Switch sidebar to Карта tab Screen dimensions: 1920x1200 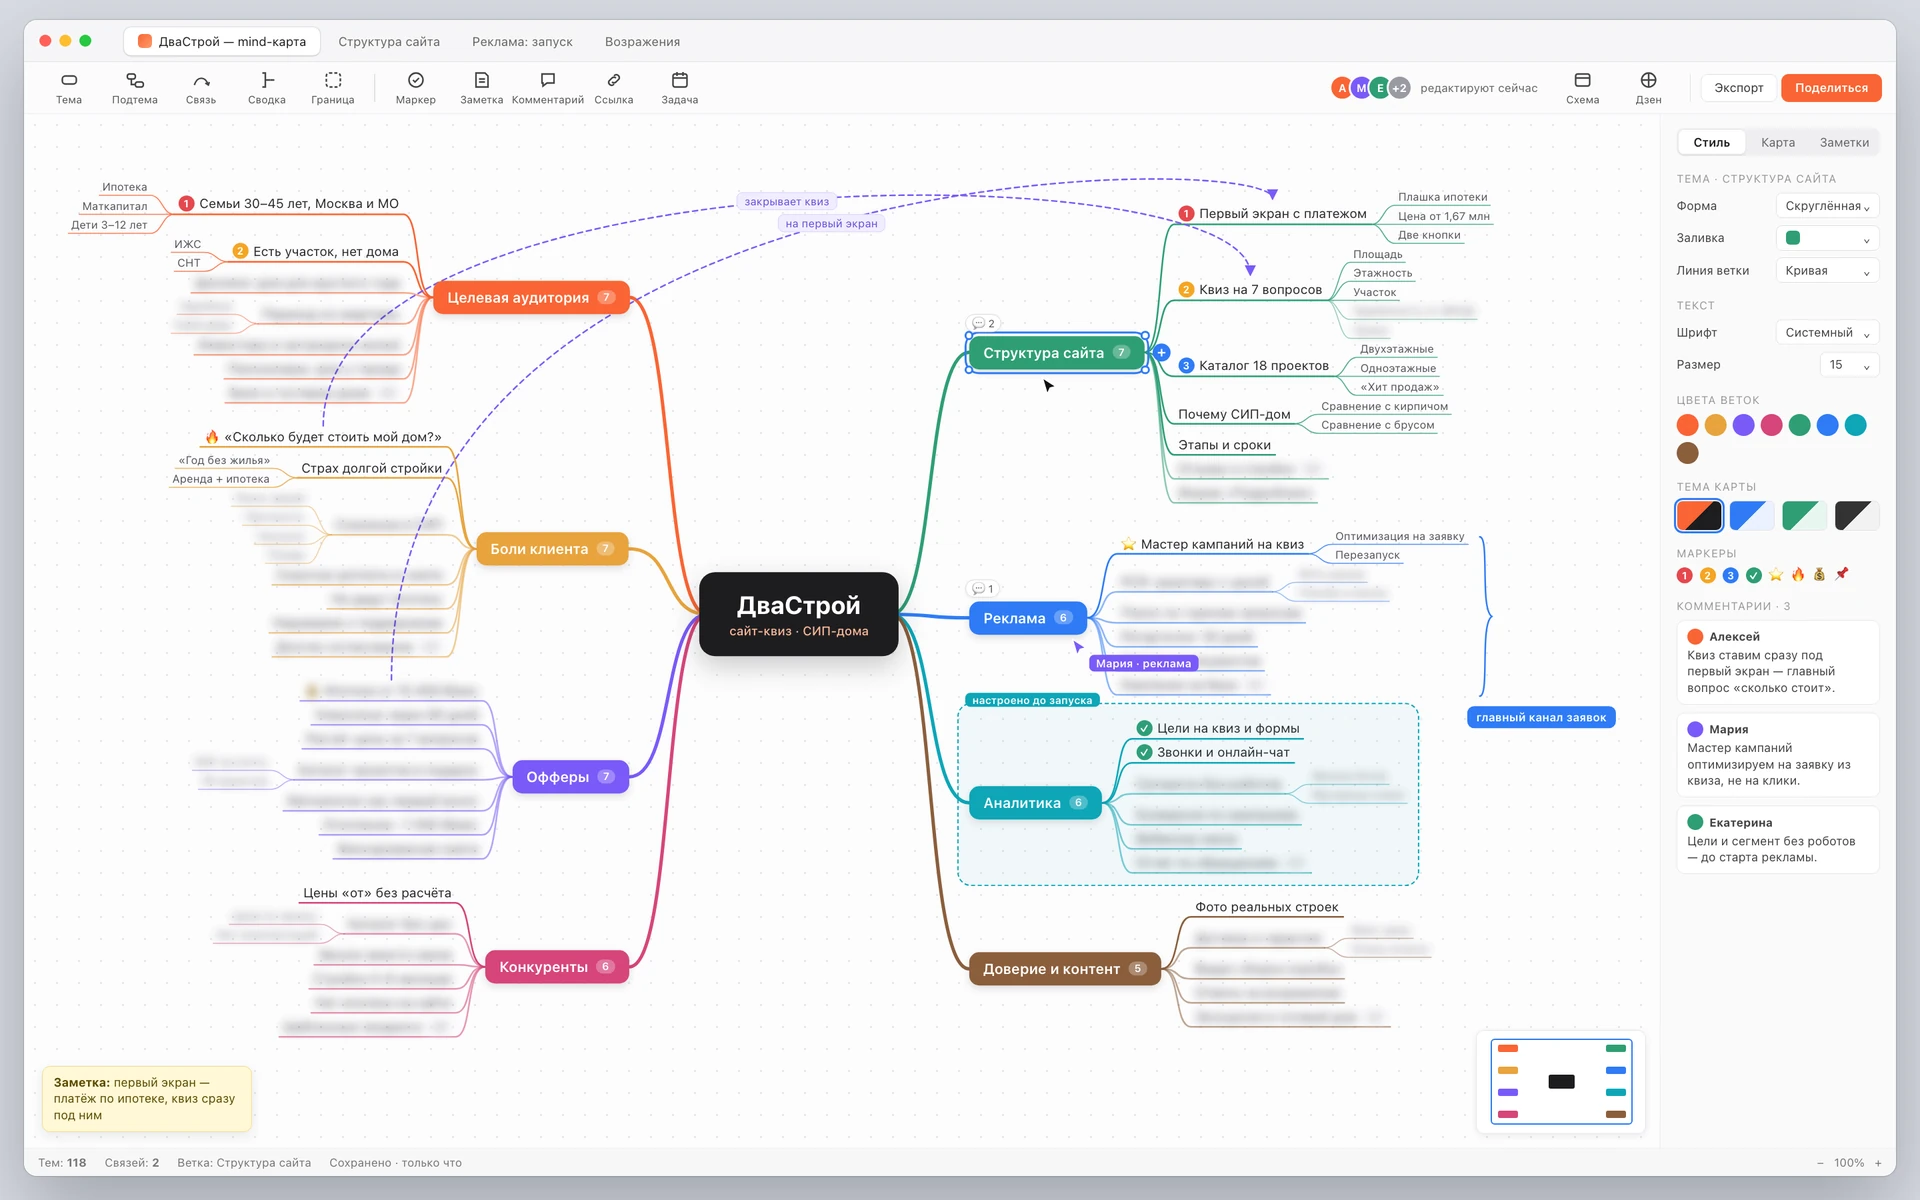click(x=1778, y=143)
